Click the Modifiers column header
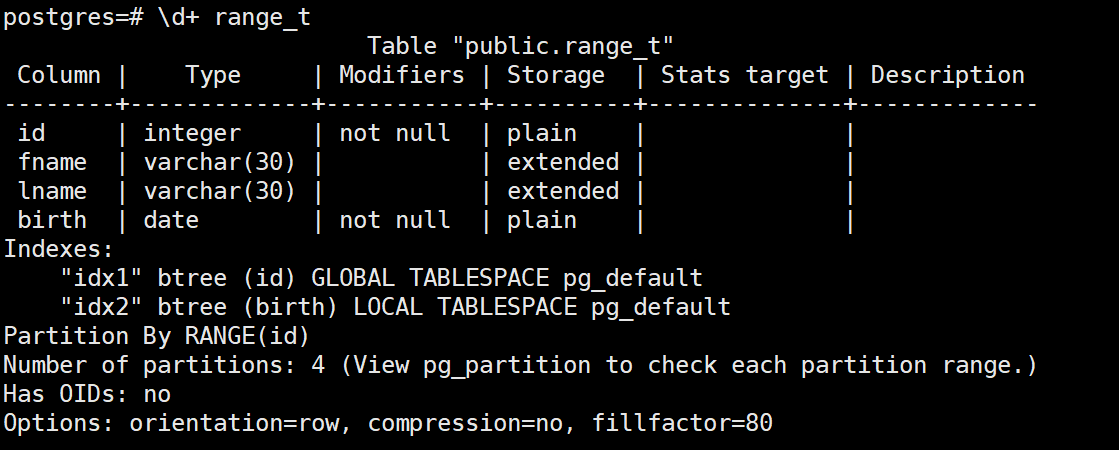This screenshot has width=1119, height=450. [x=402, y=75]
